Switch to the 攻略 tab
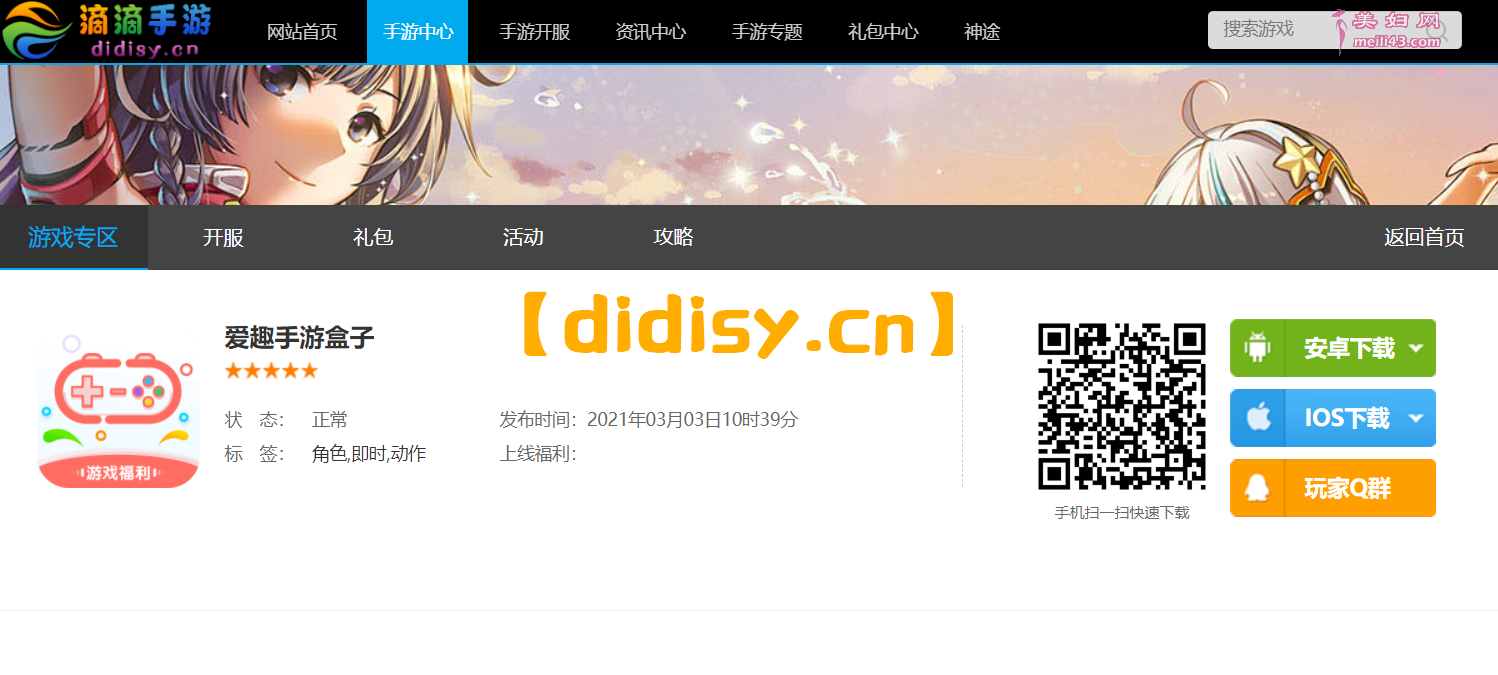Screen dimensions: 1498x675 click(x=673, y=238)
